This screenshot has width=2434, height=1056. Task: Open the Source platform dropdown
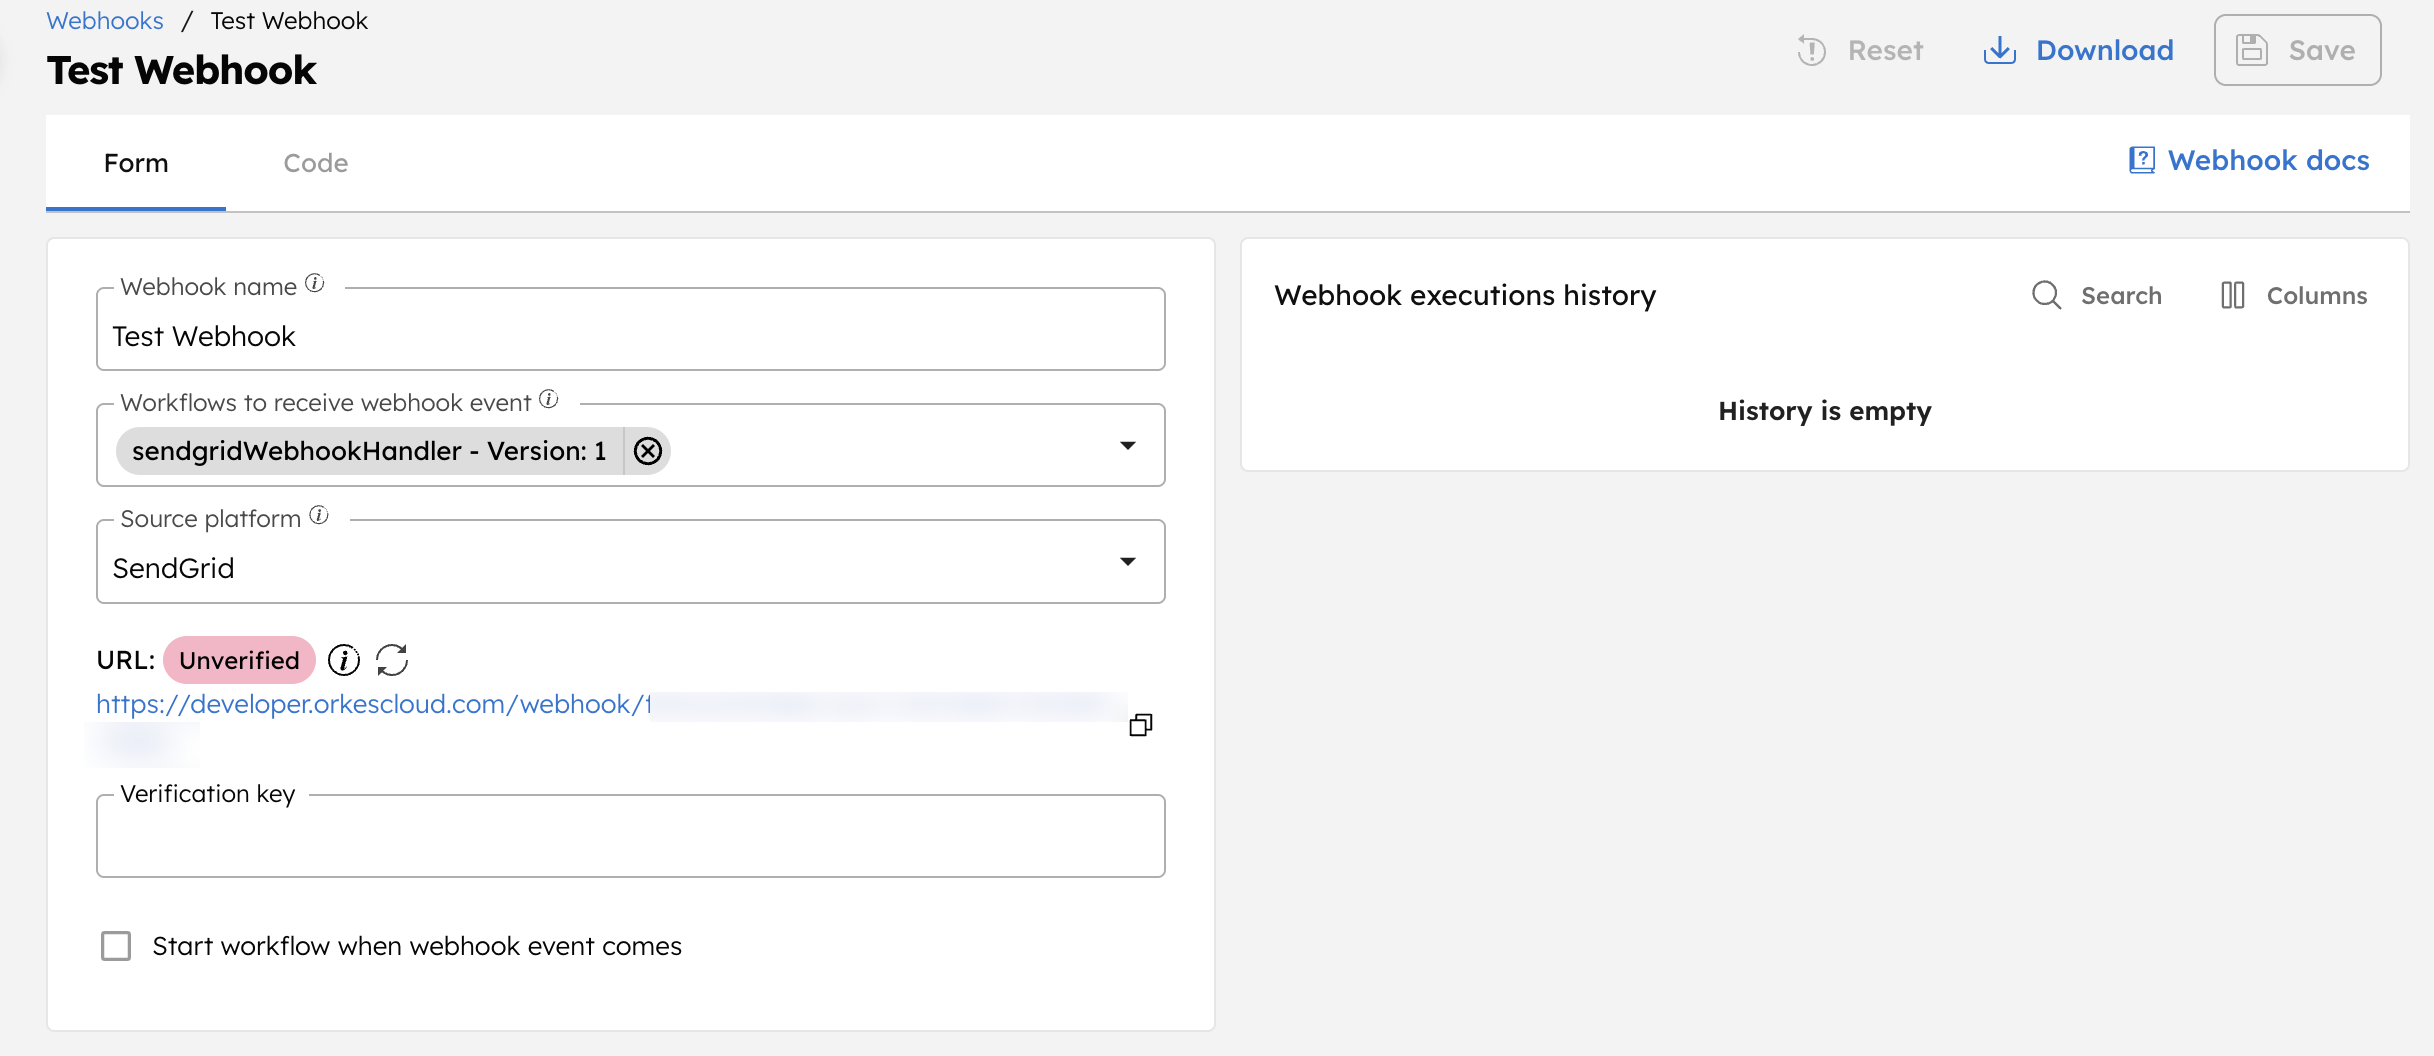[x=1128, y=561]
